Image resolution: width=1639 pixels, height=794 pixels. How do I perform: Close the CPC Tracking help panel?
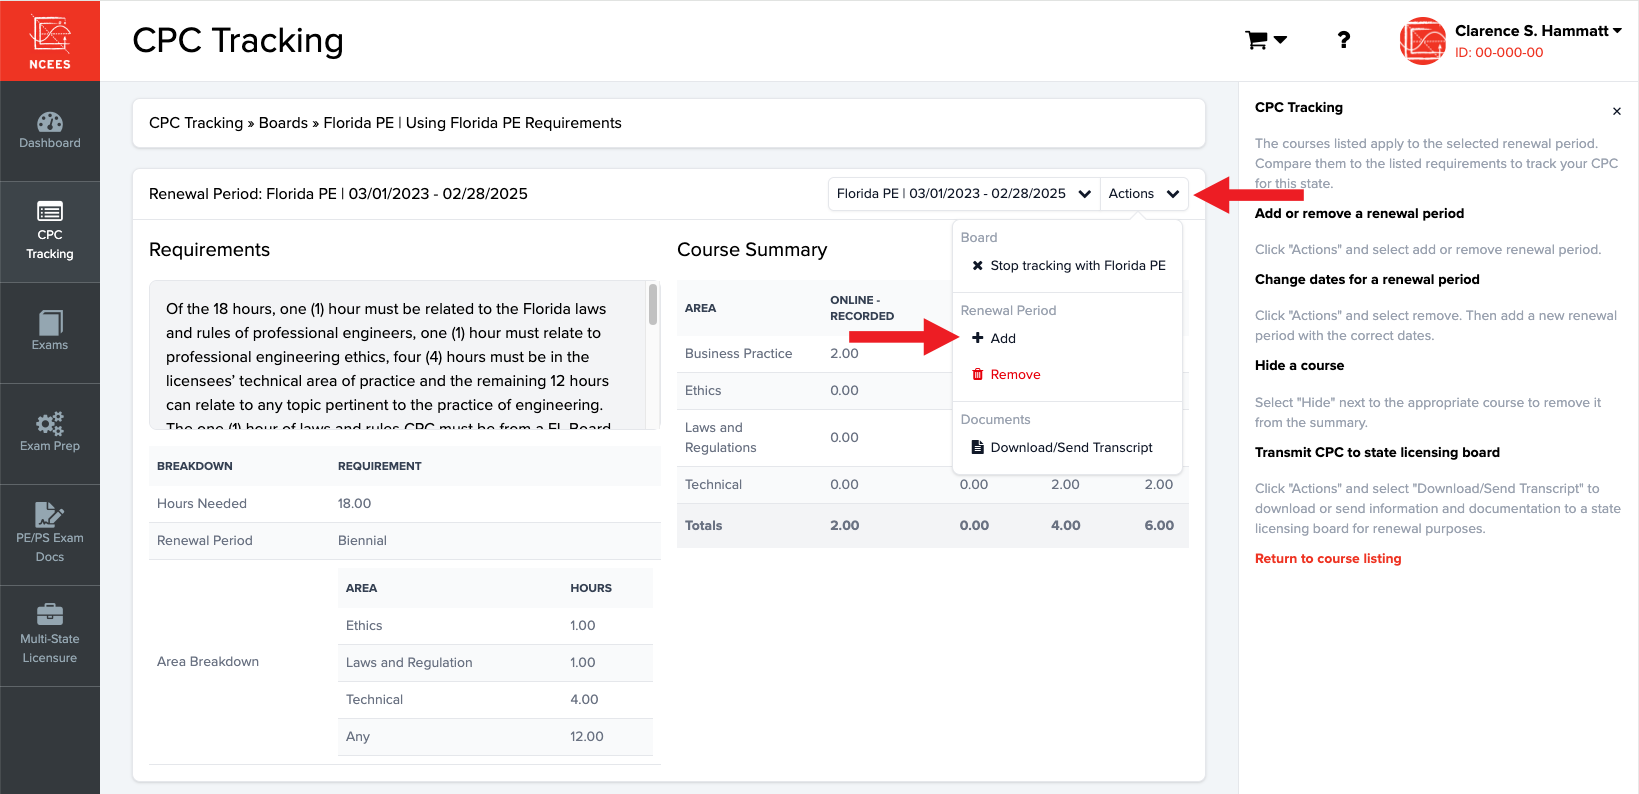click(x=1616, y=111)
